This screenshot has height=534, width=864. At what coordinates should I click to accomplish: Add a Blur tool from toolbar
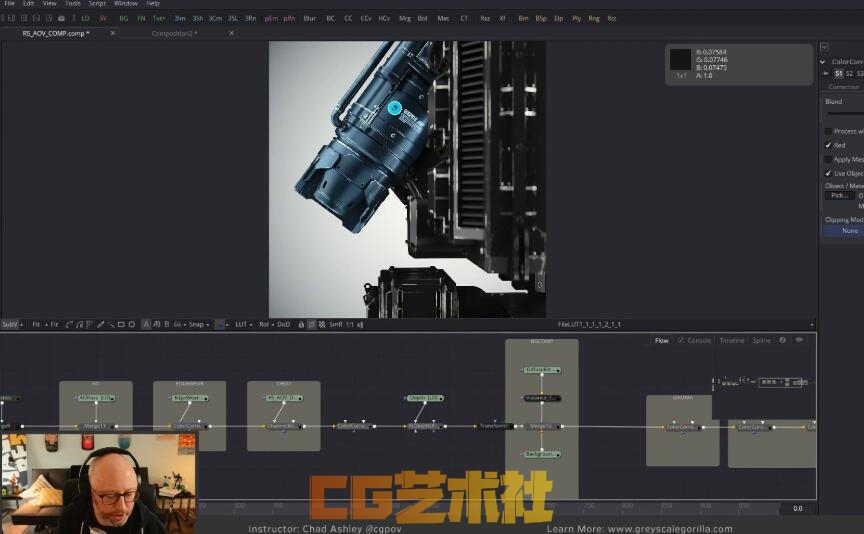pyautogui.click(x=310, y=18)
